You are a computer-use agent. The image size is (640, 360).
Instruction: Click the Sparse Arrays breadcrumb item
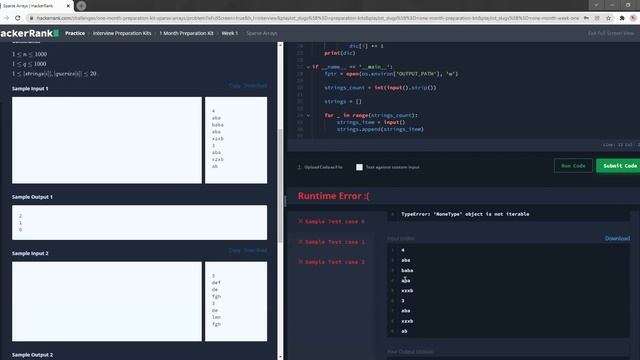[262, 33]
